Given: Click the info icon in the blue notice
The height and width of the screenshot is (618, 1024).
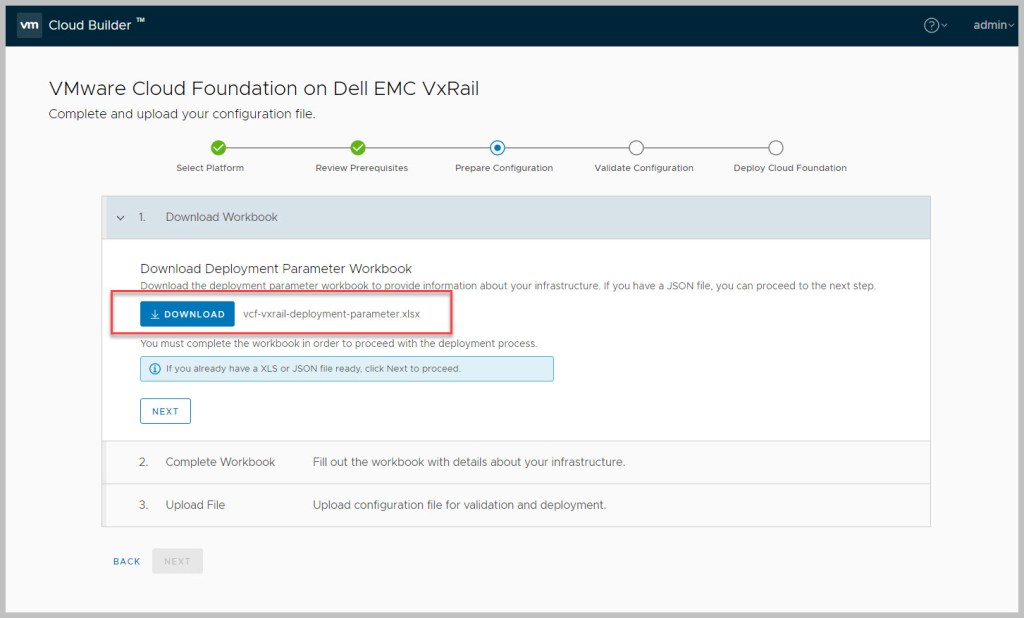Looking at the screenshot, I should click(155, 368).
